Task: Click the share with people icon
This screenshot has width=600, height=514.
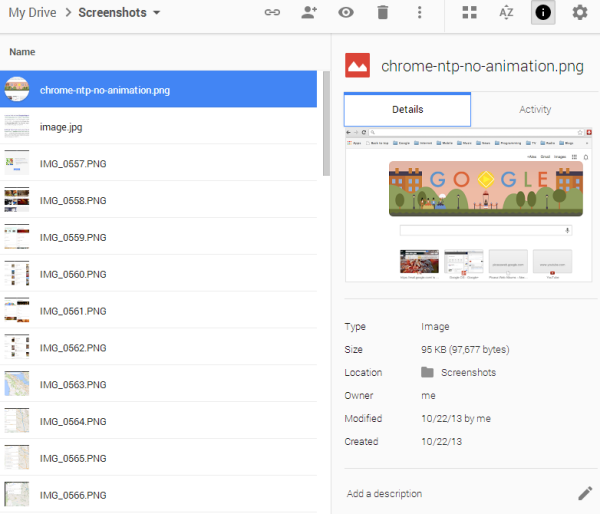Action: pos(309,13)
